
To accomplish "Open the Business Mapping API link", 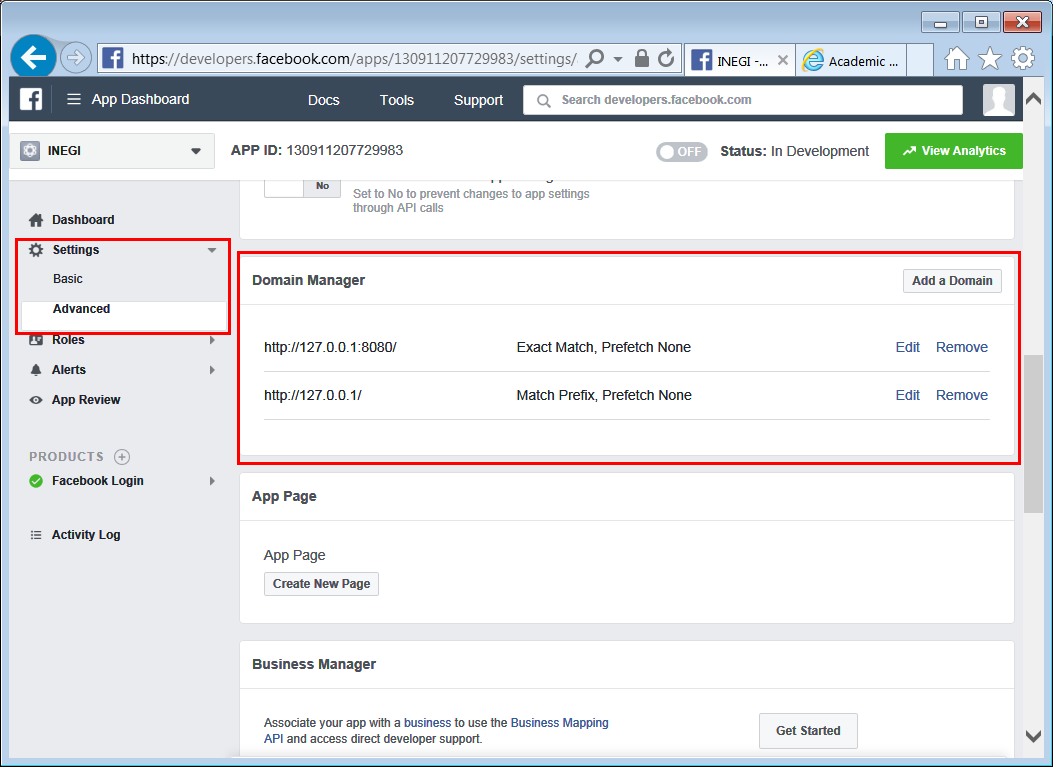I will tap(559, 723).
